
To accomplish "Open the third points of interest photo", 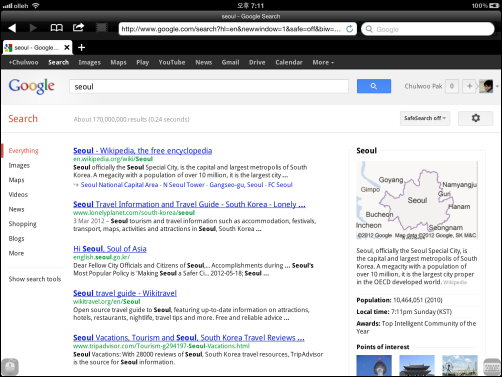I will point(460,365).
